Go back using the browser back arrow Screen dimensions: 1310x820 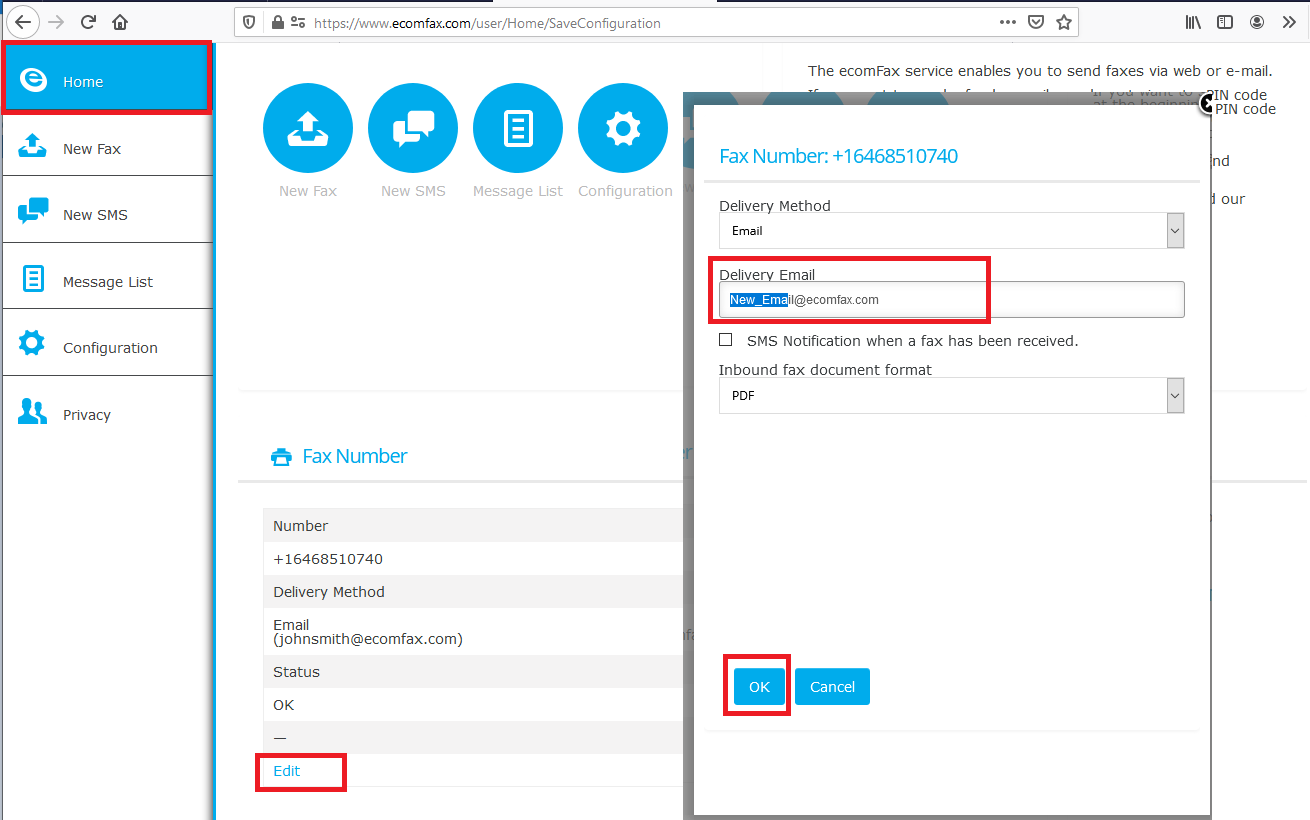click(23, 22)
